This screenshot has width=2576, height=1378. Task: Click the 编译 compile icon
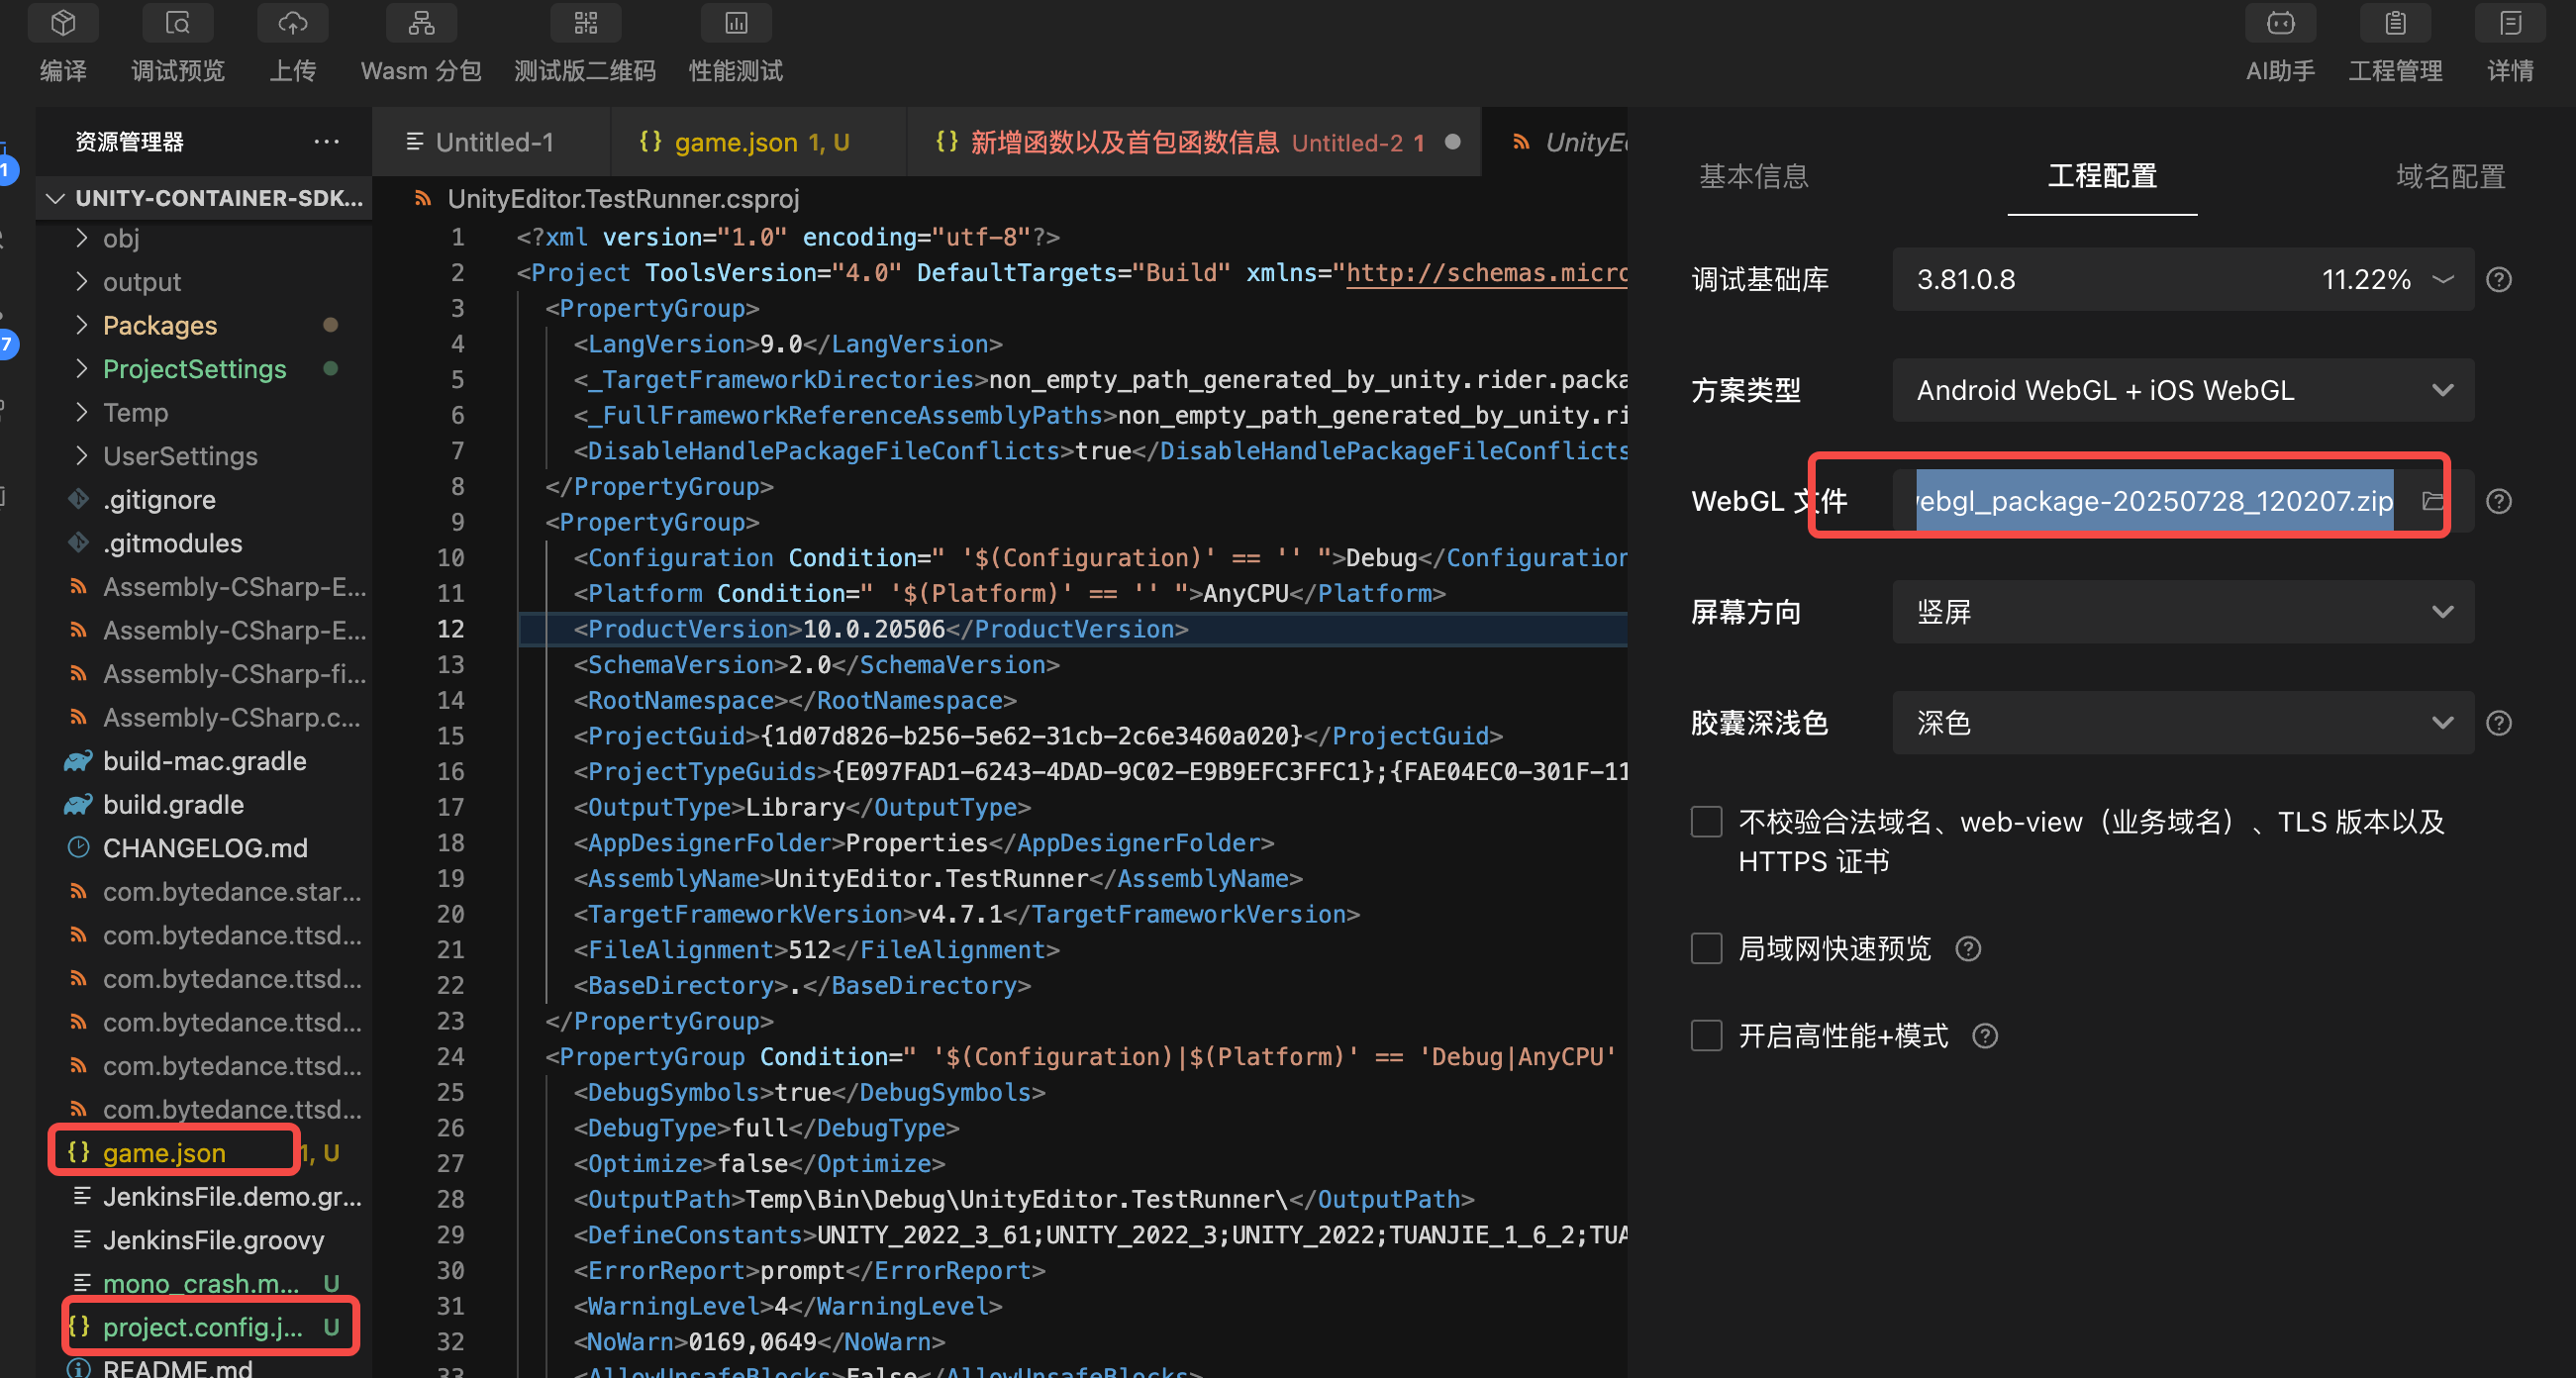point(63,23)
